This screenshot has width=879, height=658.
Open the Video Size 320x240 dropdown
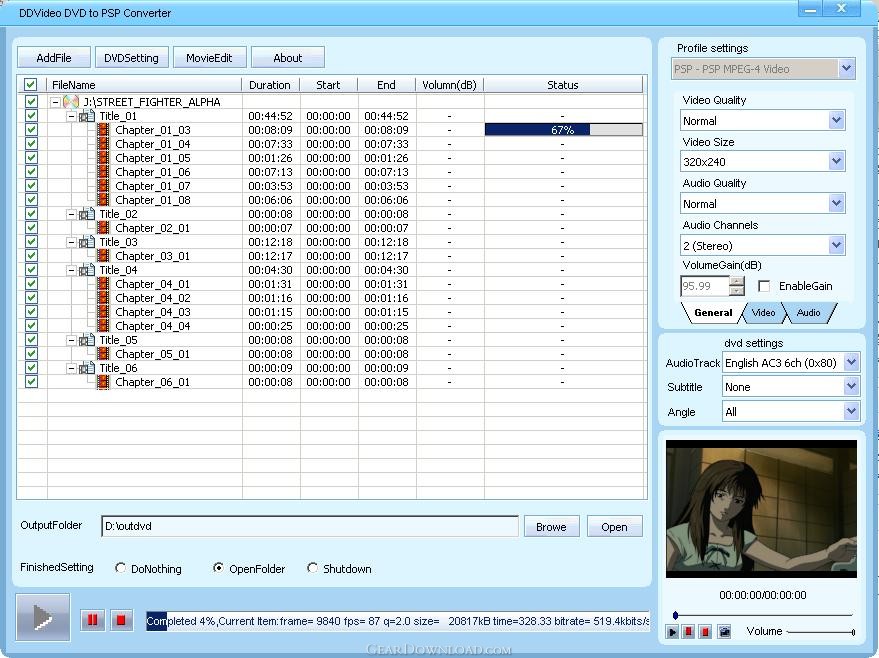tap(836, 161)
